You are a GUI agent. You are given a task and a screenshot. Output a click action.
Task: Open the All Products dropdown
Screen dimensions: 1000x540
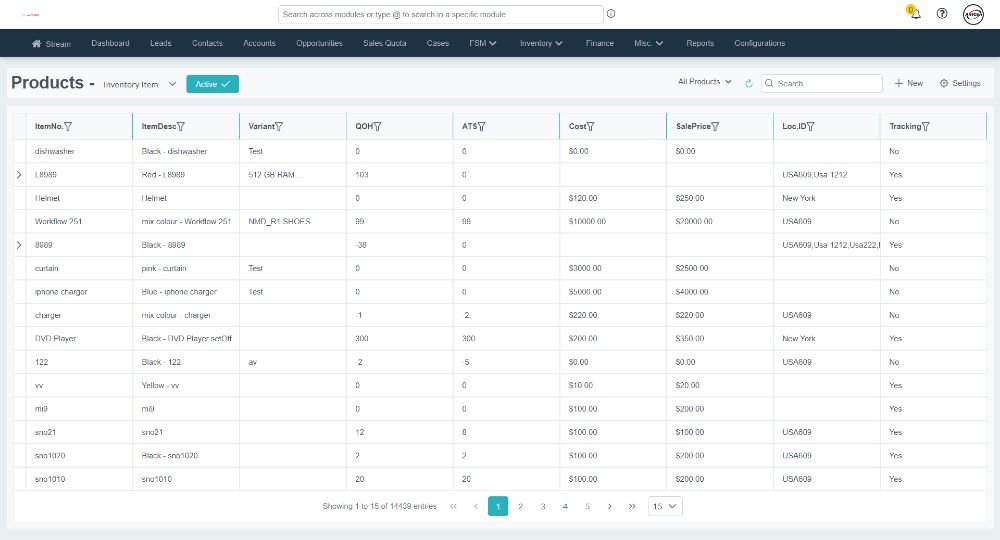pyautogui.click(x=705, y=82)
